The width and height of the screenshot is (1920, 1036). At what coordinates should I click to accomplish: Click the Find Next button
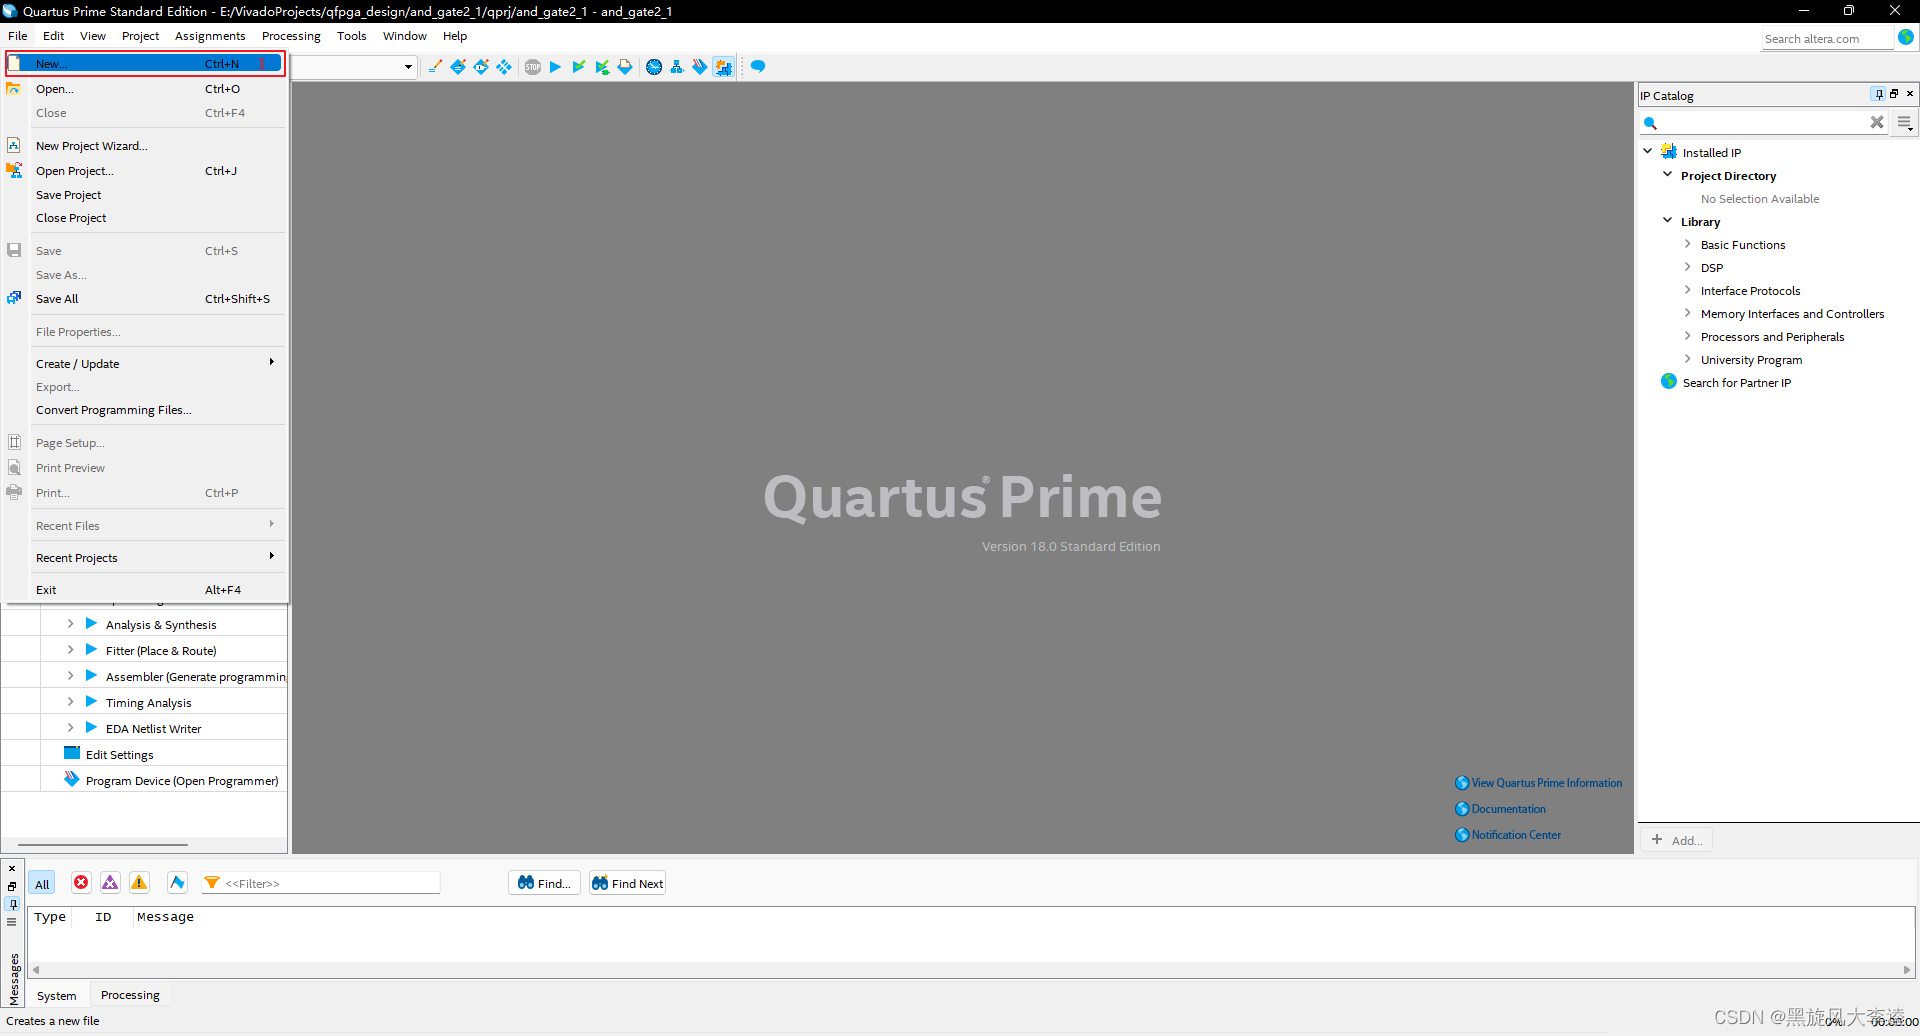[x=627, y=883]
